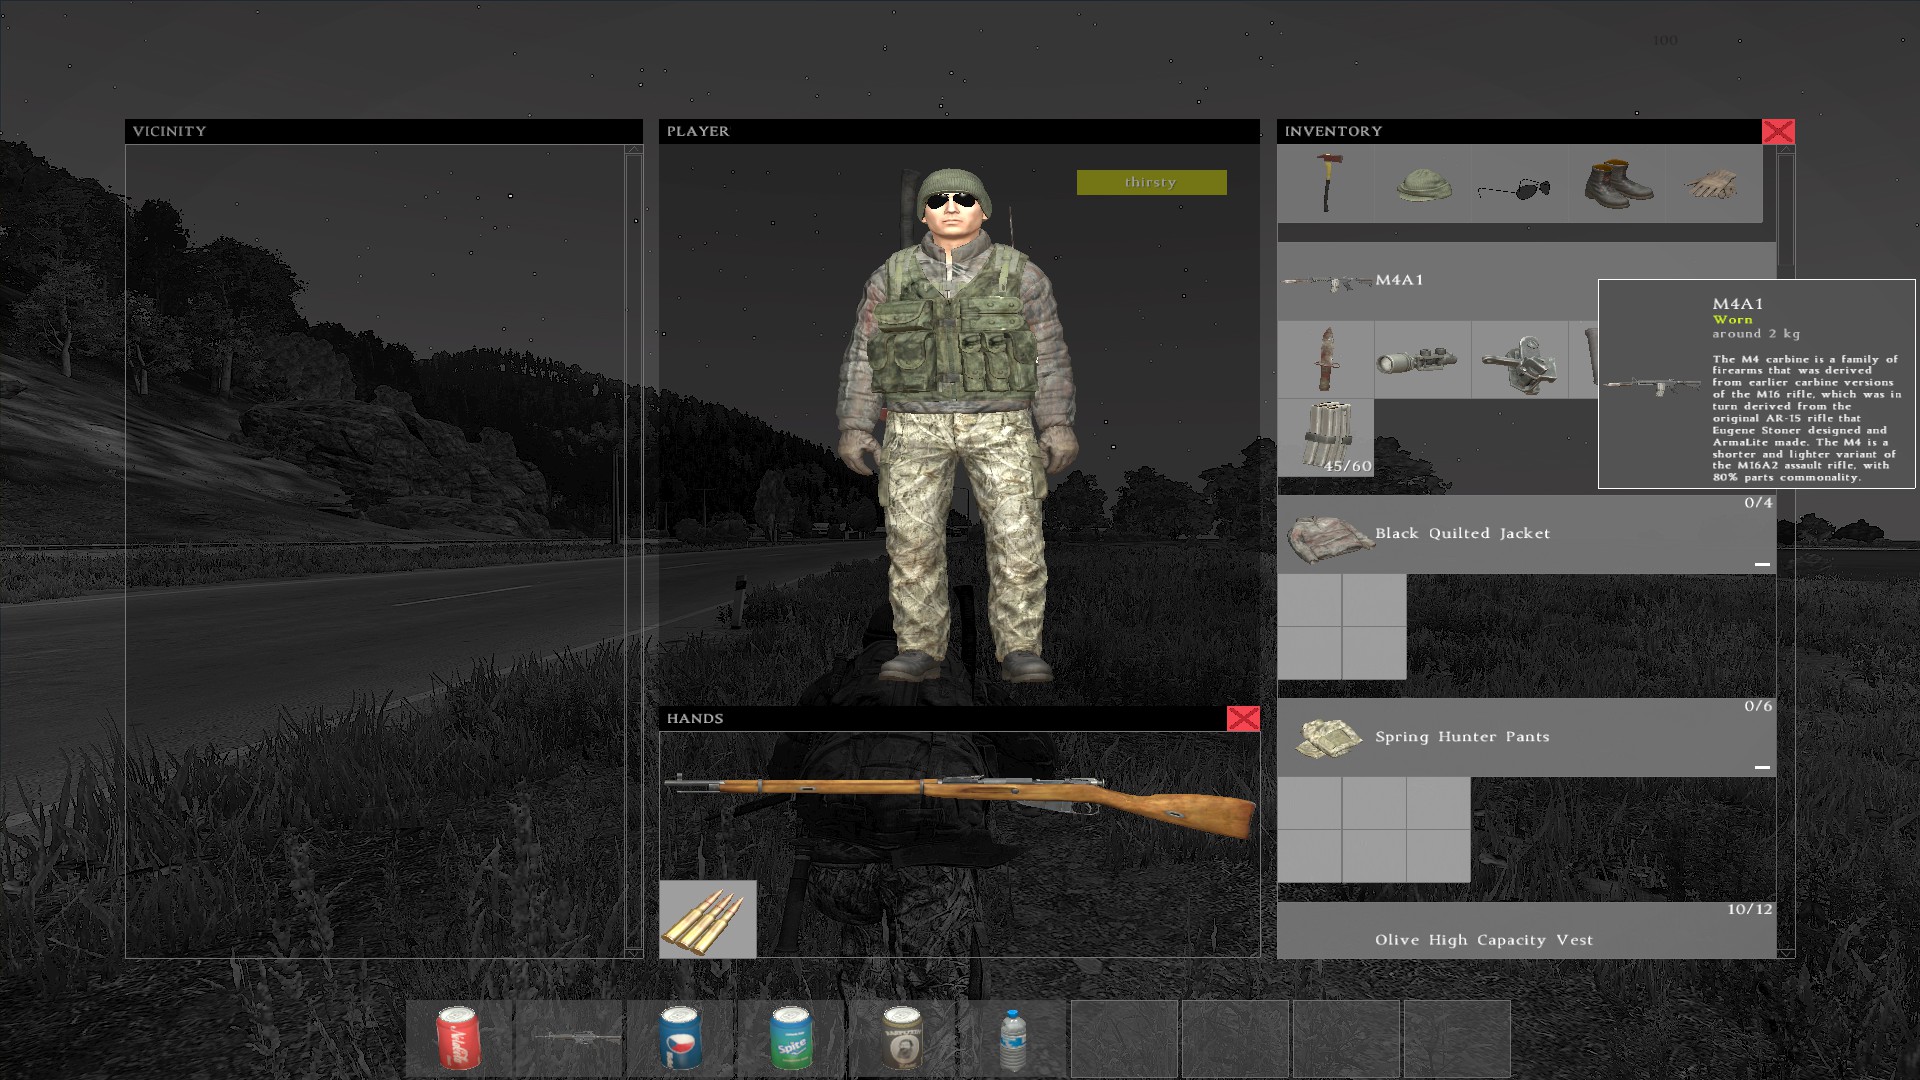Click the green beanie hat slot
The height and width of the screenshot is (1080, 1920).
[x=1423, y=184]
